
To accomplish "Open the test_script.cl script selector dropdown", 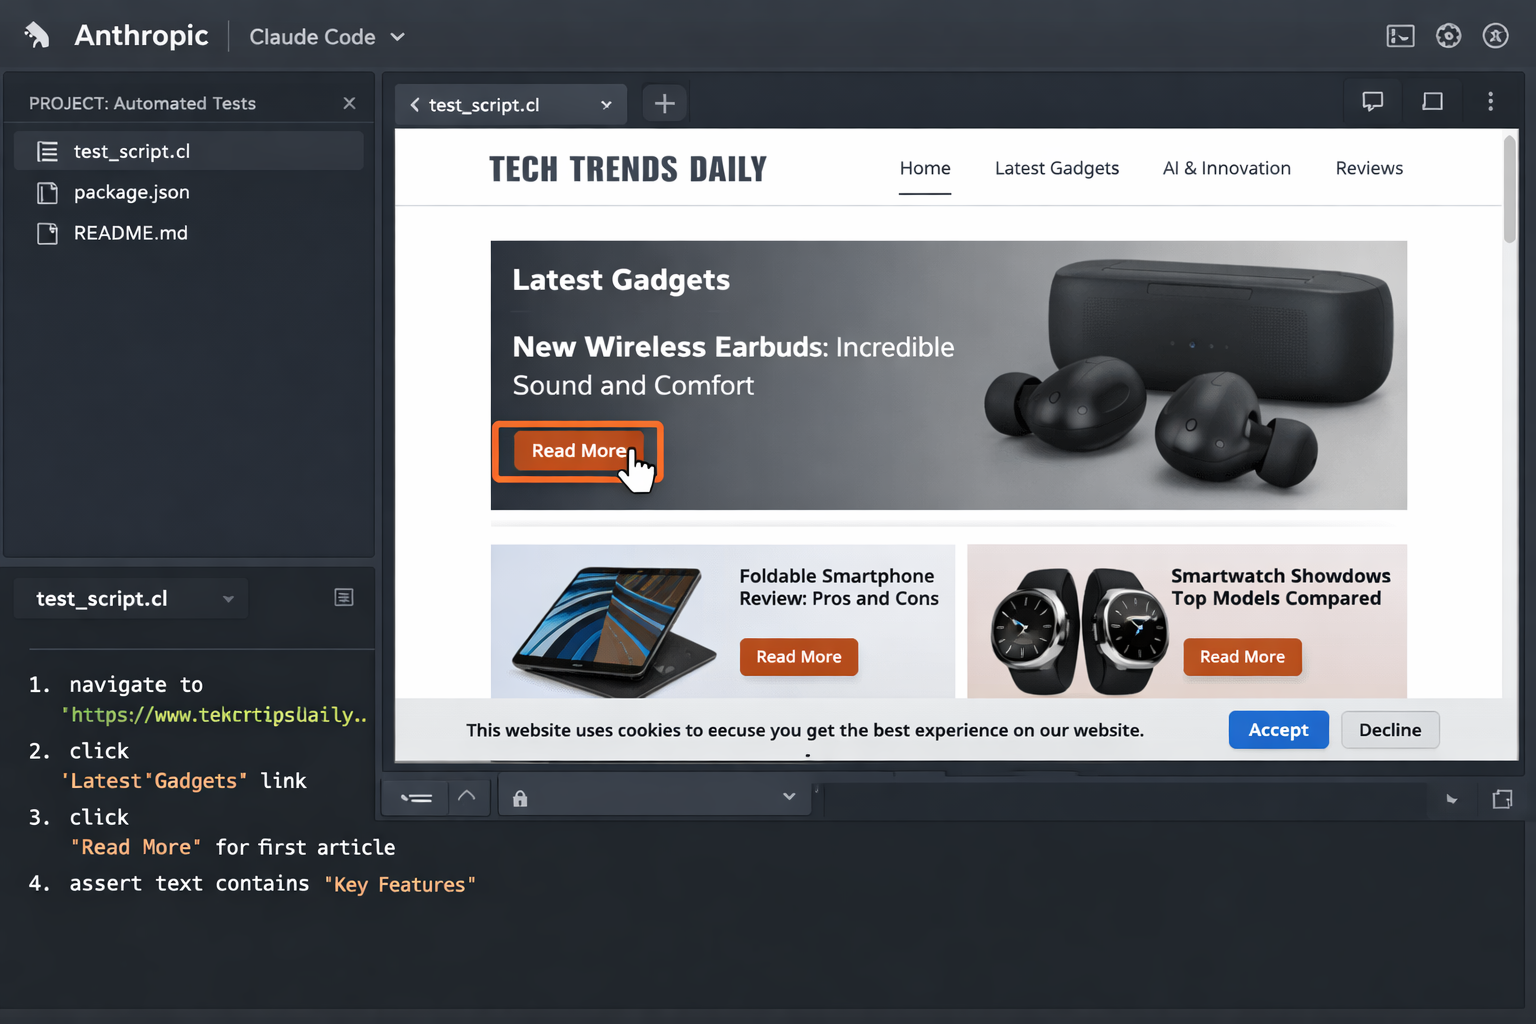I will (x=133, y=599).
